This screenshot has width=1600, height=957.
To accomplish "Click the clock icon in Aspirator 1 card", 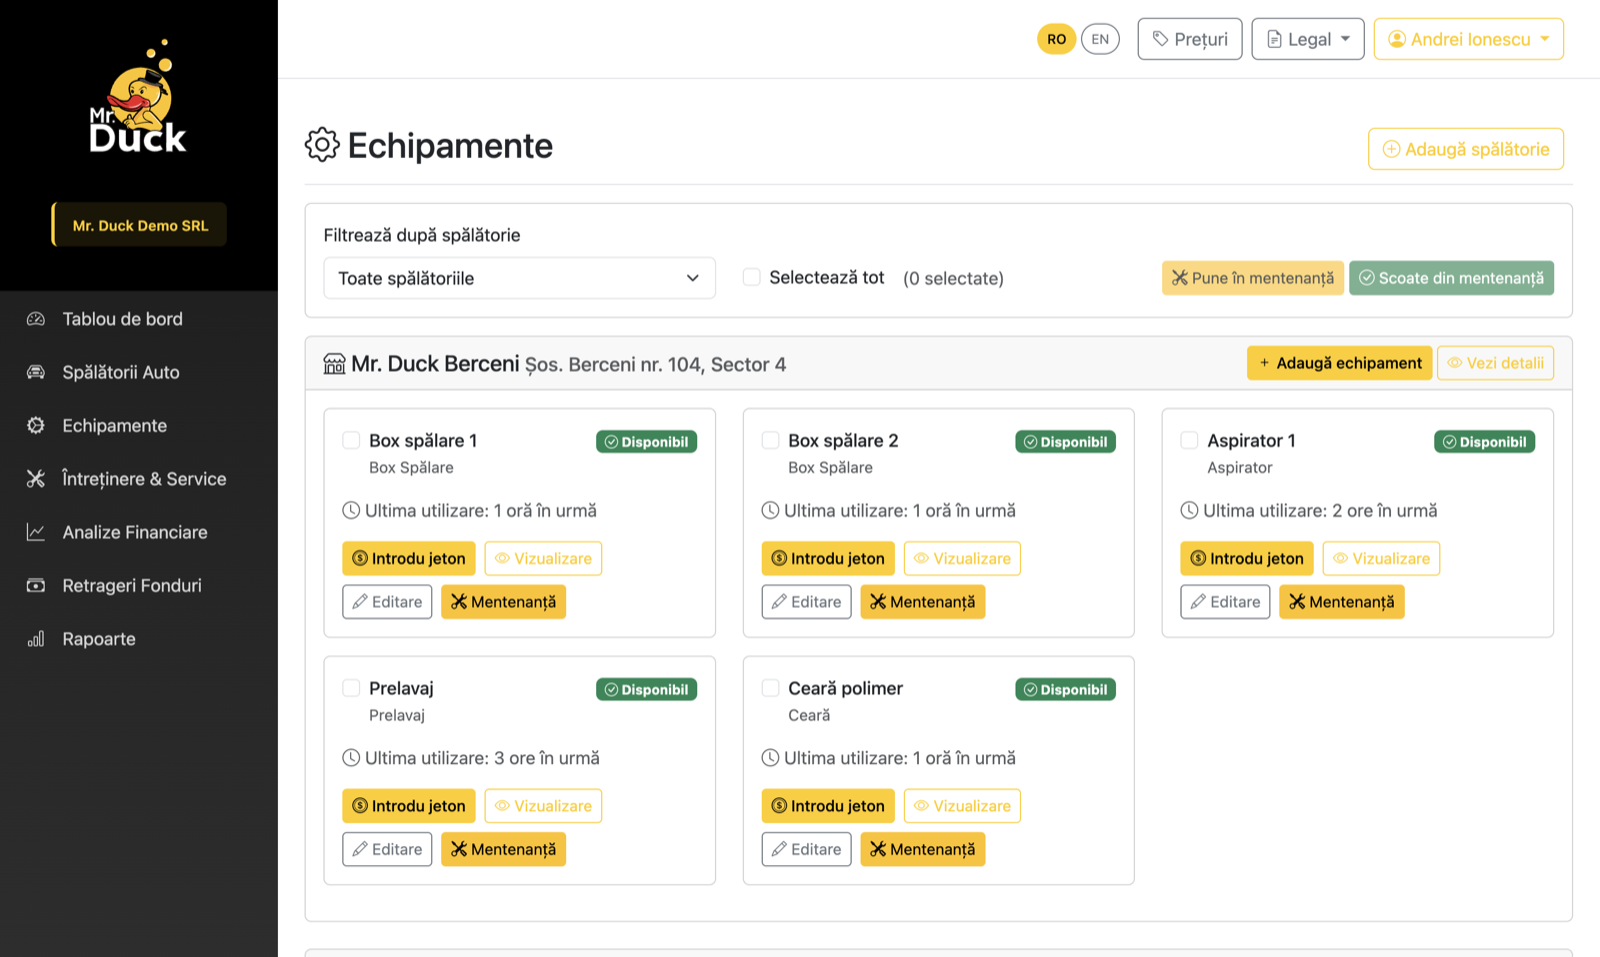I will 1189,510.
